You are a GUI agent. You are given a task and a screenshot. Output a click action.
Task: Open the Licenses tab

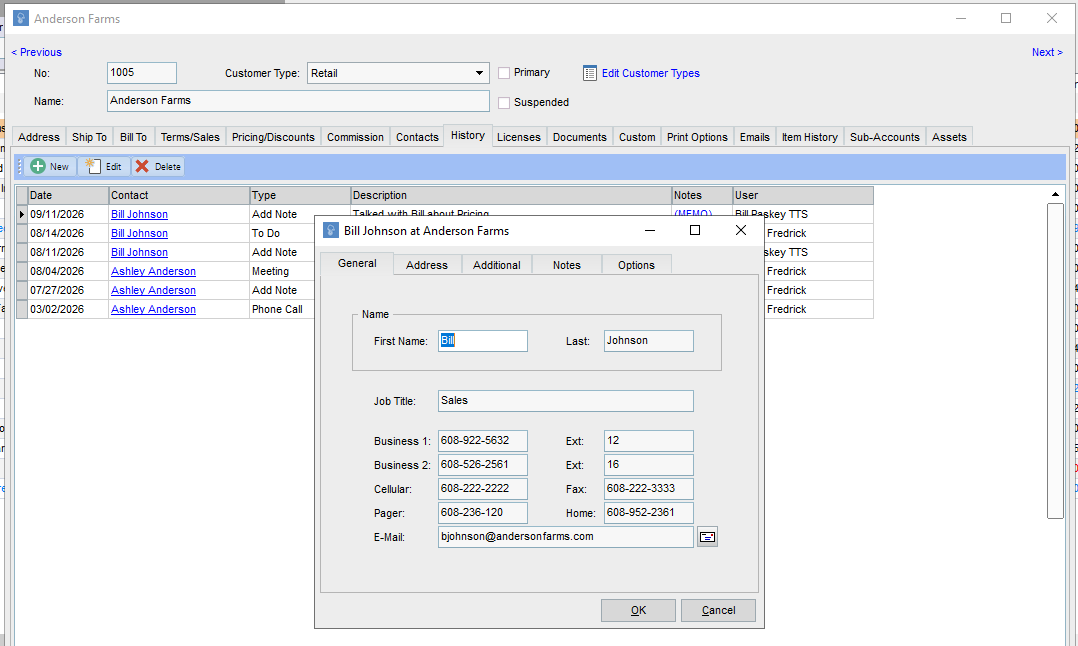519,137
